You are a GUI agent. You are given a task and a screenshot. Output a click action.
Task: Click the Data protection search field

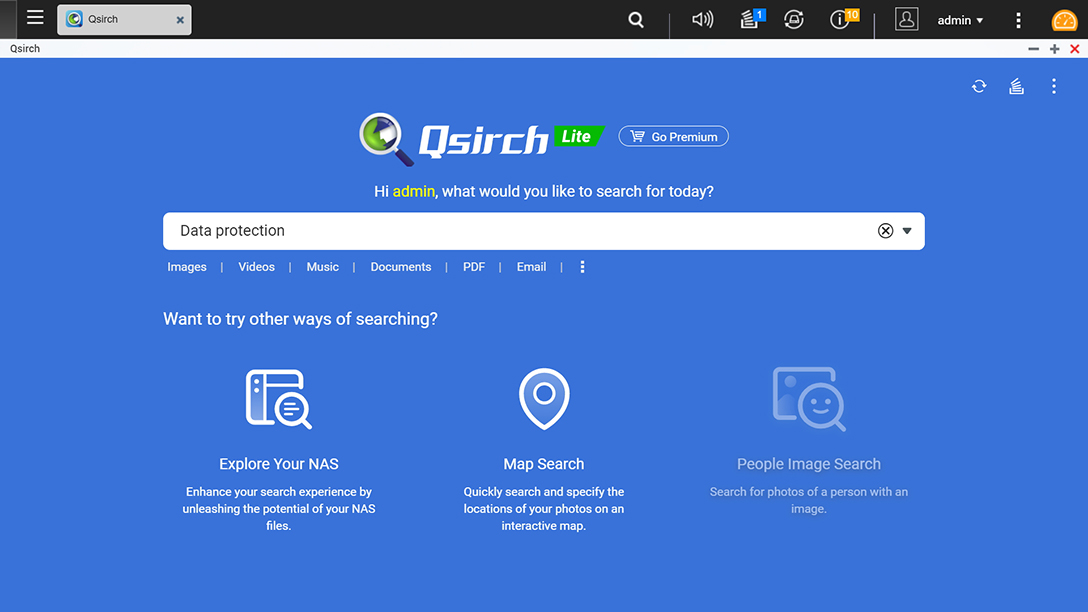click(x=500, y=231)
